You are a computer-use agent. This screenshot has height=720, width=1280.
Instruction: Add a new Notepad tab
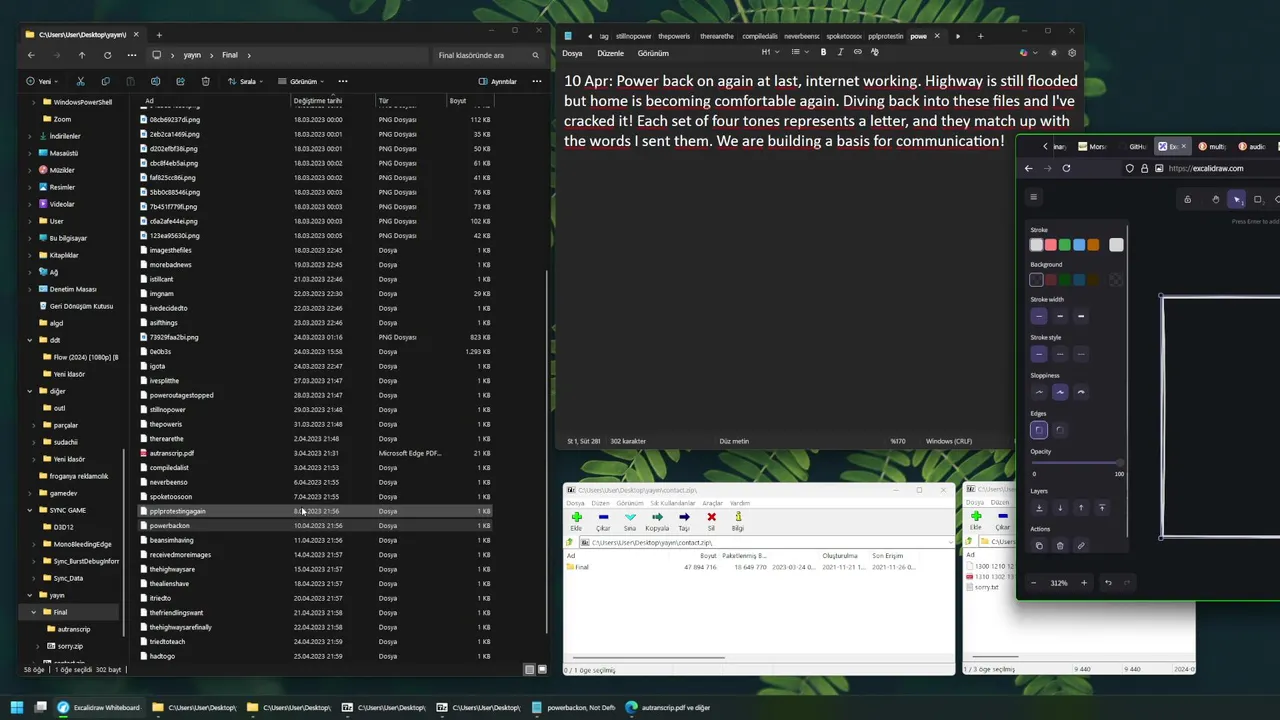[x=980, y=36]
